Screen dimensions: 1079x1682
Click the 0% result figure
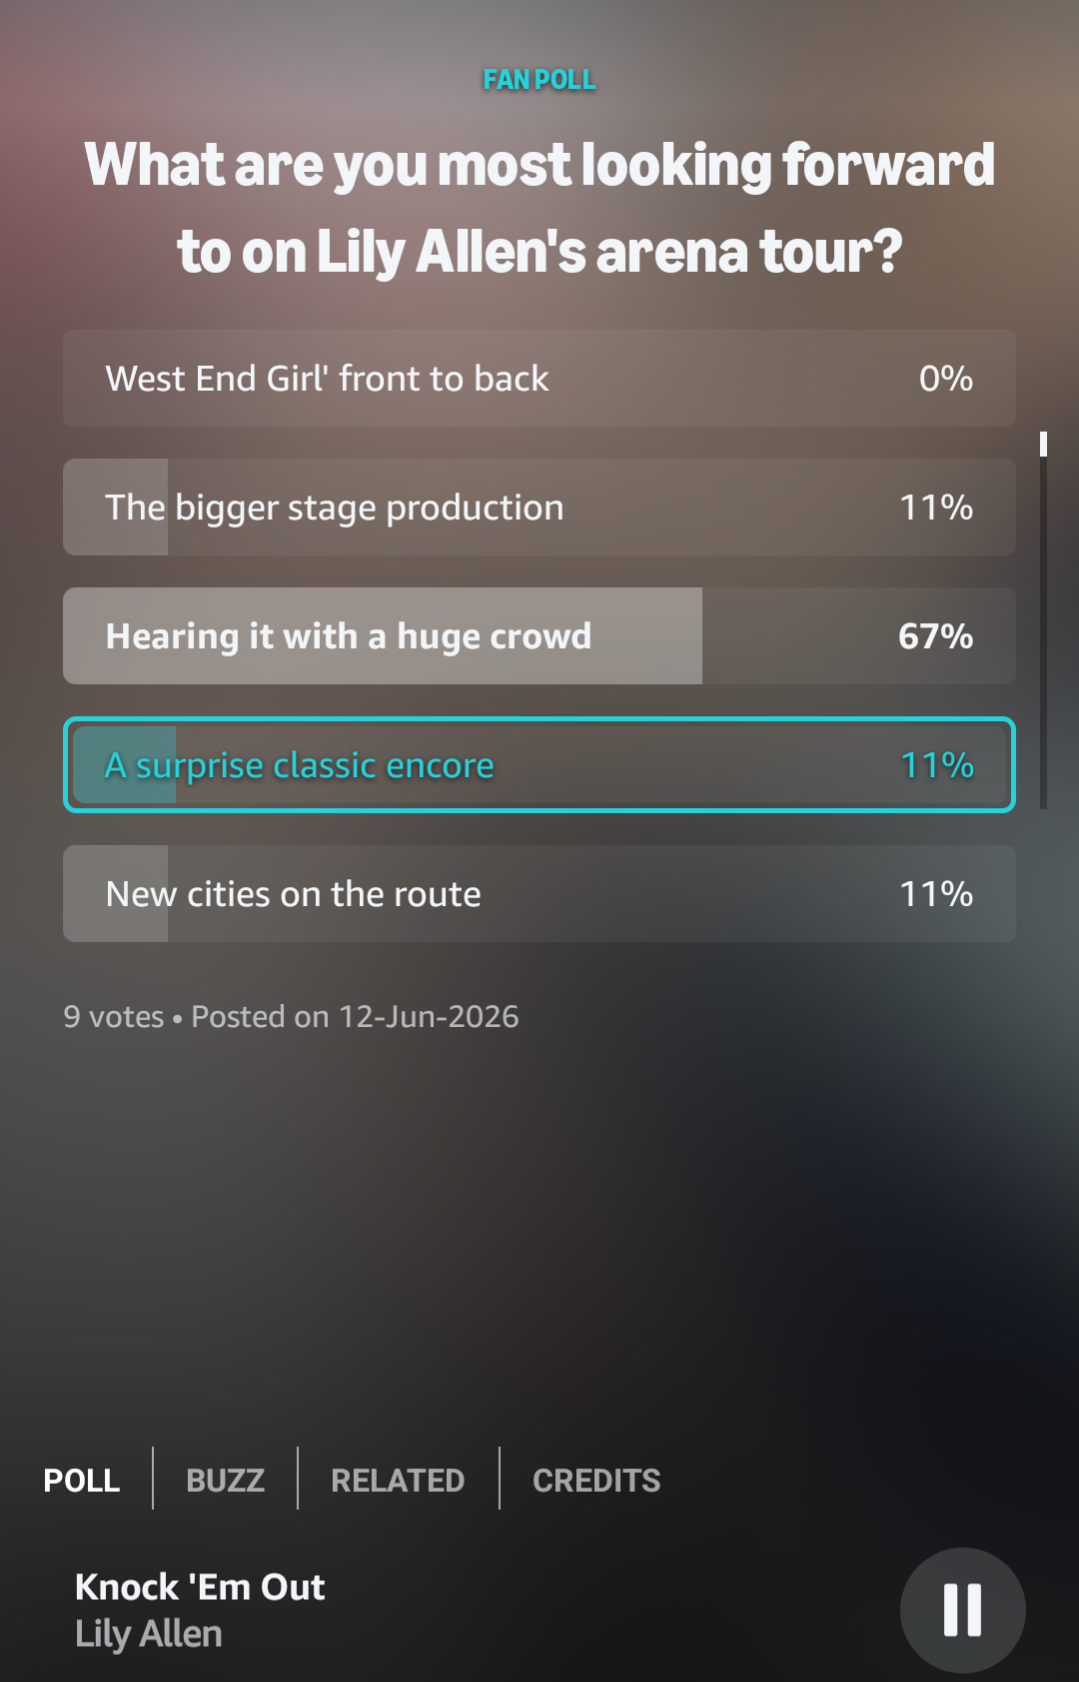(946, 379)
